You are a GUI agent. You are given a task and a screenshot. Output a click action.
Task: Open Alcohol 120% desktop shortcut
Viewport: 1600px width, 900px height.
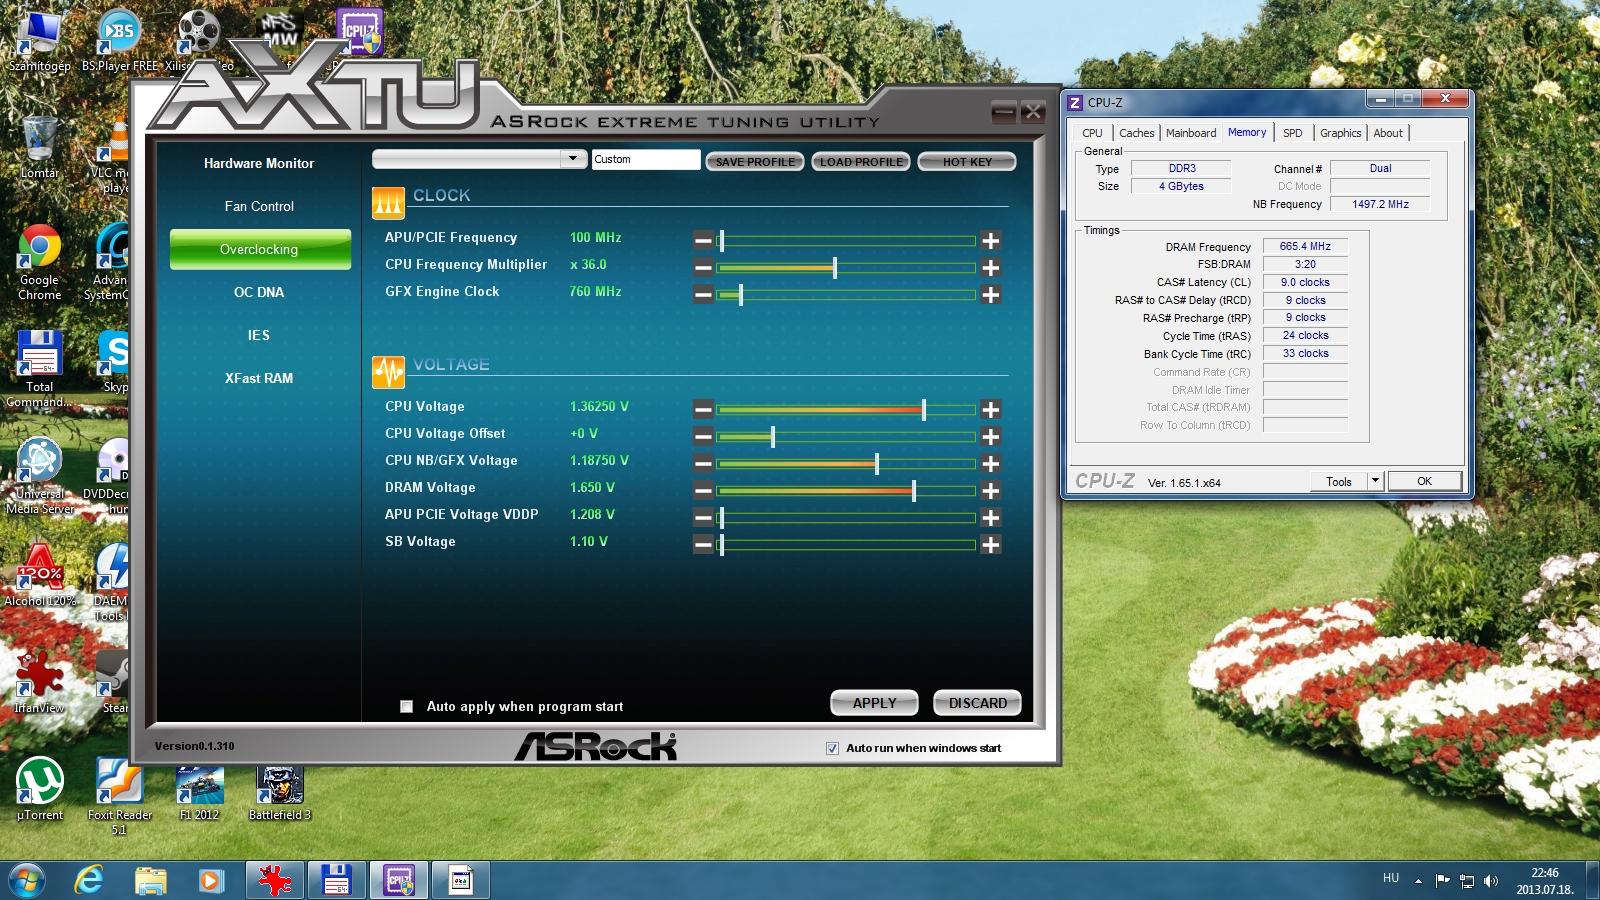click(40, 575)
